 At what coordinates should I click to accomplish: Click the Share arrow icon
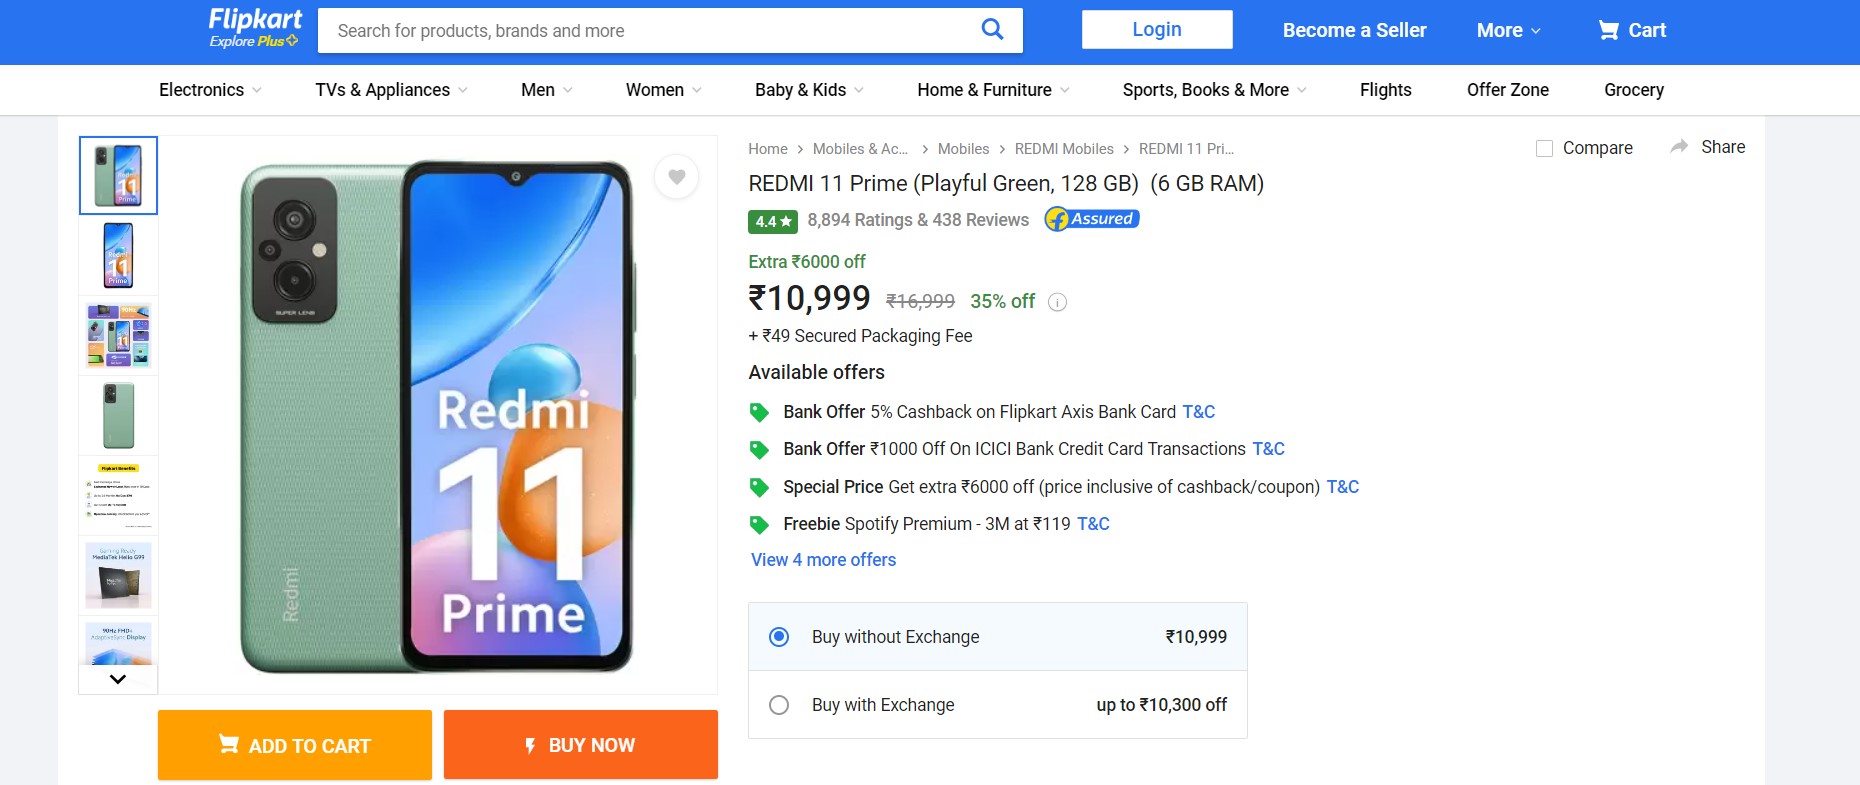[1679, 147]
